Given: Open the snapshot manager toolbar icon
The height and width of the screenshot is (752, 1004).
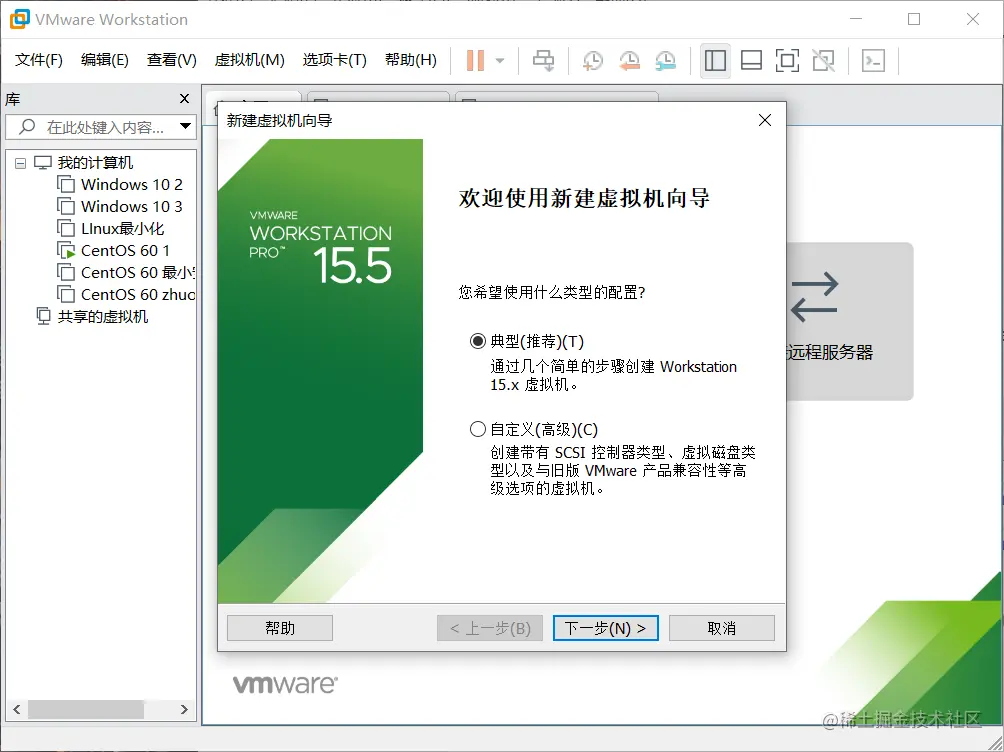Looking at the screenshot, I should click(666, 61).
